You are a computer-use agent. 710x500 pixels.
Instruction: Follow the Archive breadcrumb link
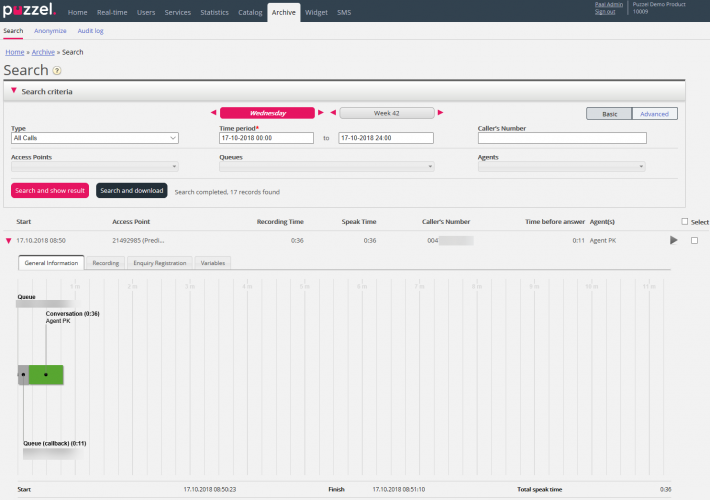[43, 52]
